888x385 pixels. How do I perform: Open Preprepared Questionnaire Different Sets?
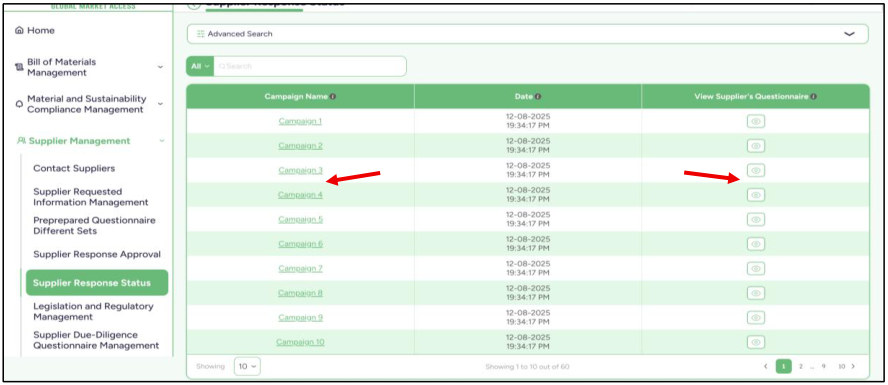[x=94, y=225]
